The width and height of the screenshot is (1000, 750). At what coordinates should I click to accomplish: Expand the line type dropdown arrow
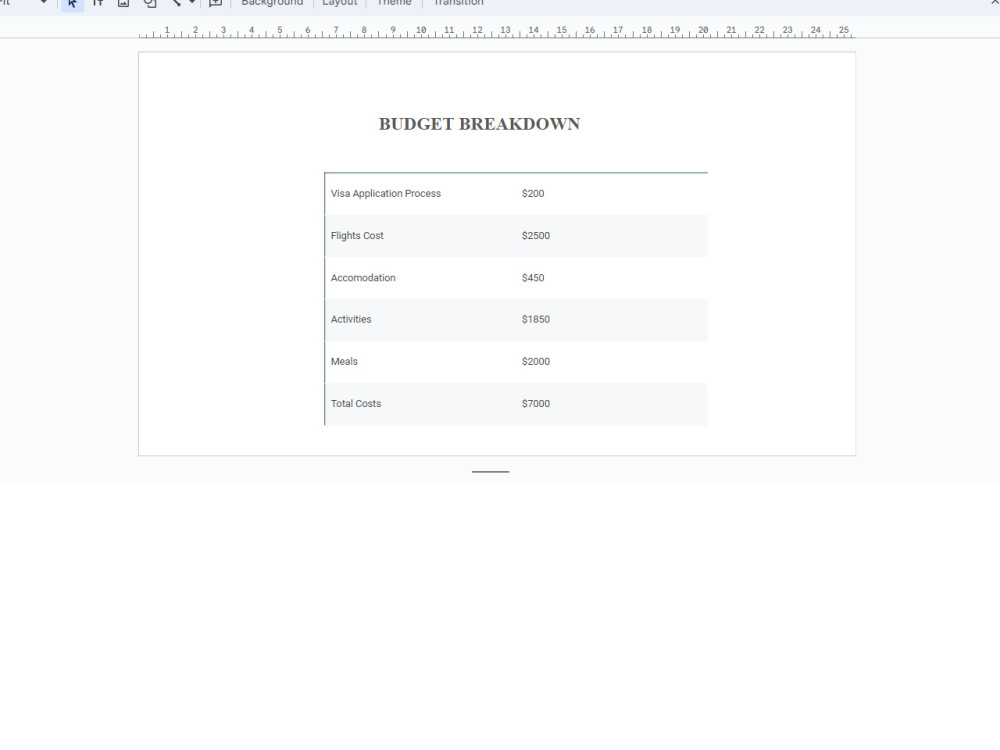coord(191,3)
